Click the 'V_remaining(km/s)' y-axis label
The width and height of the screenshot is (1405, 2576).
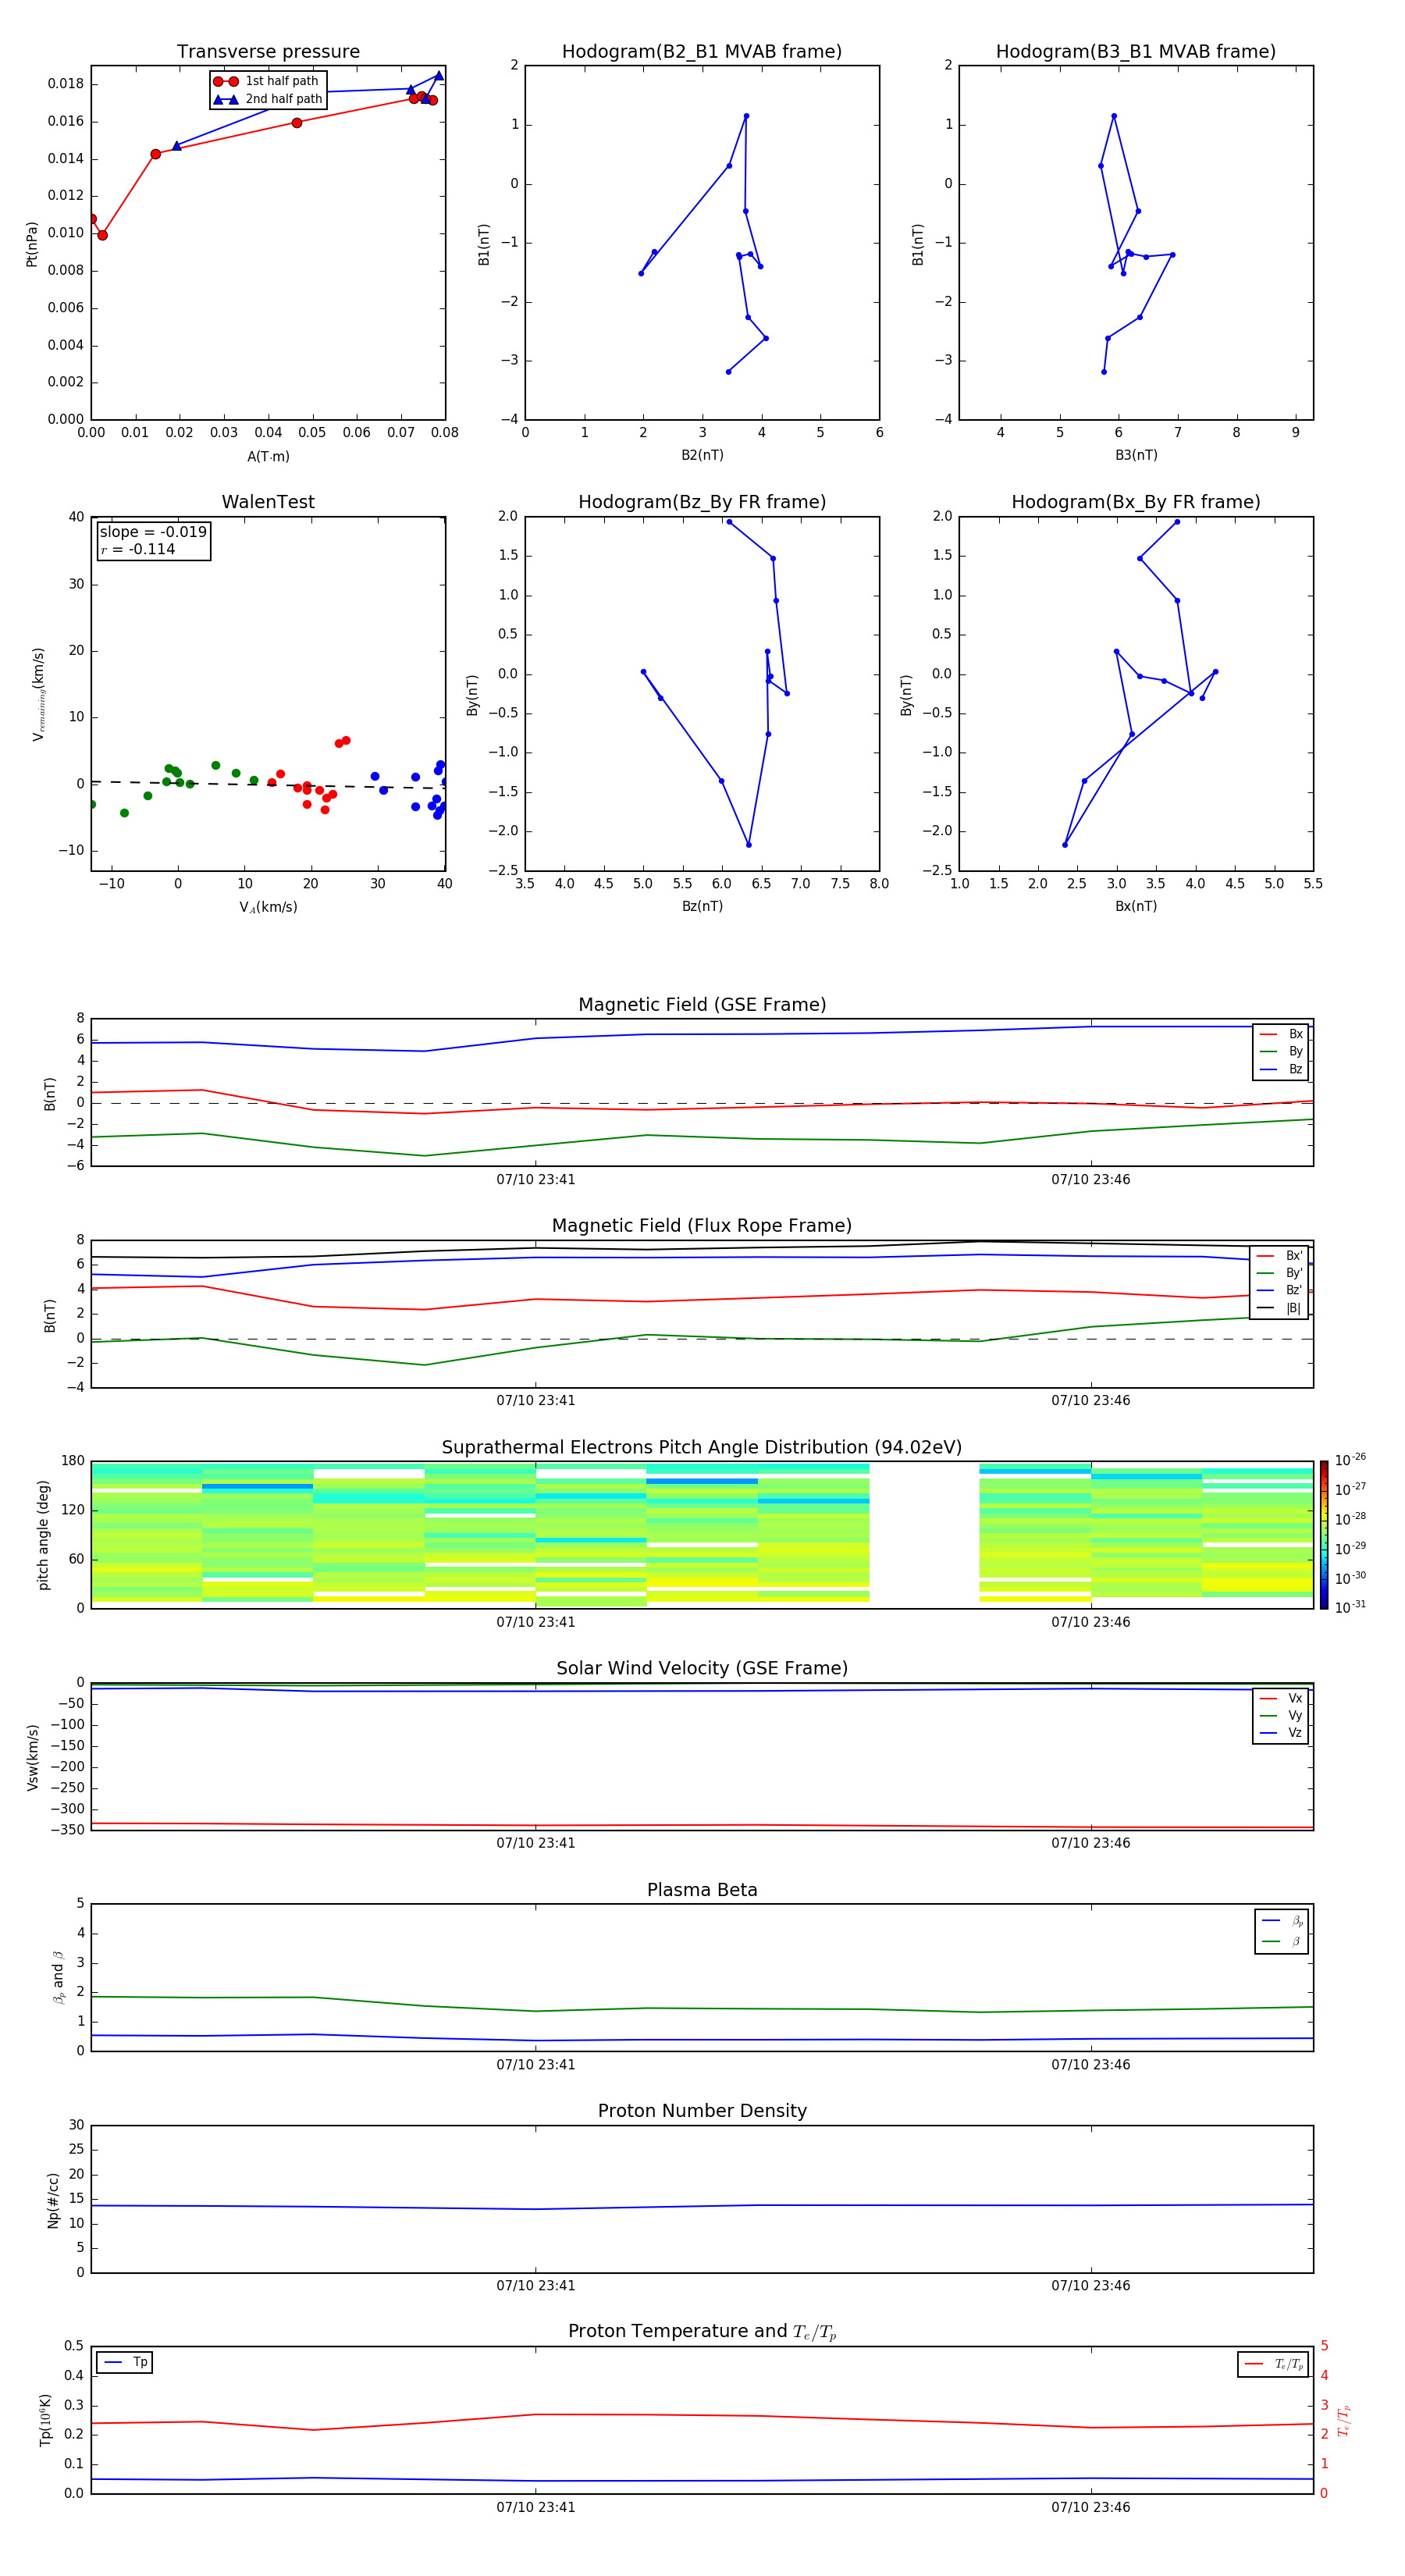(38, 694)
